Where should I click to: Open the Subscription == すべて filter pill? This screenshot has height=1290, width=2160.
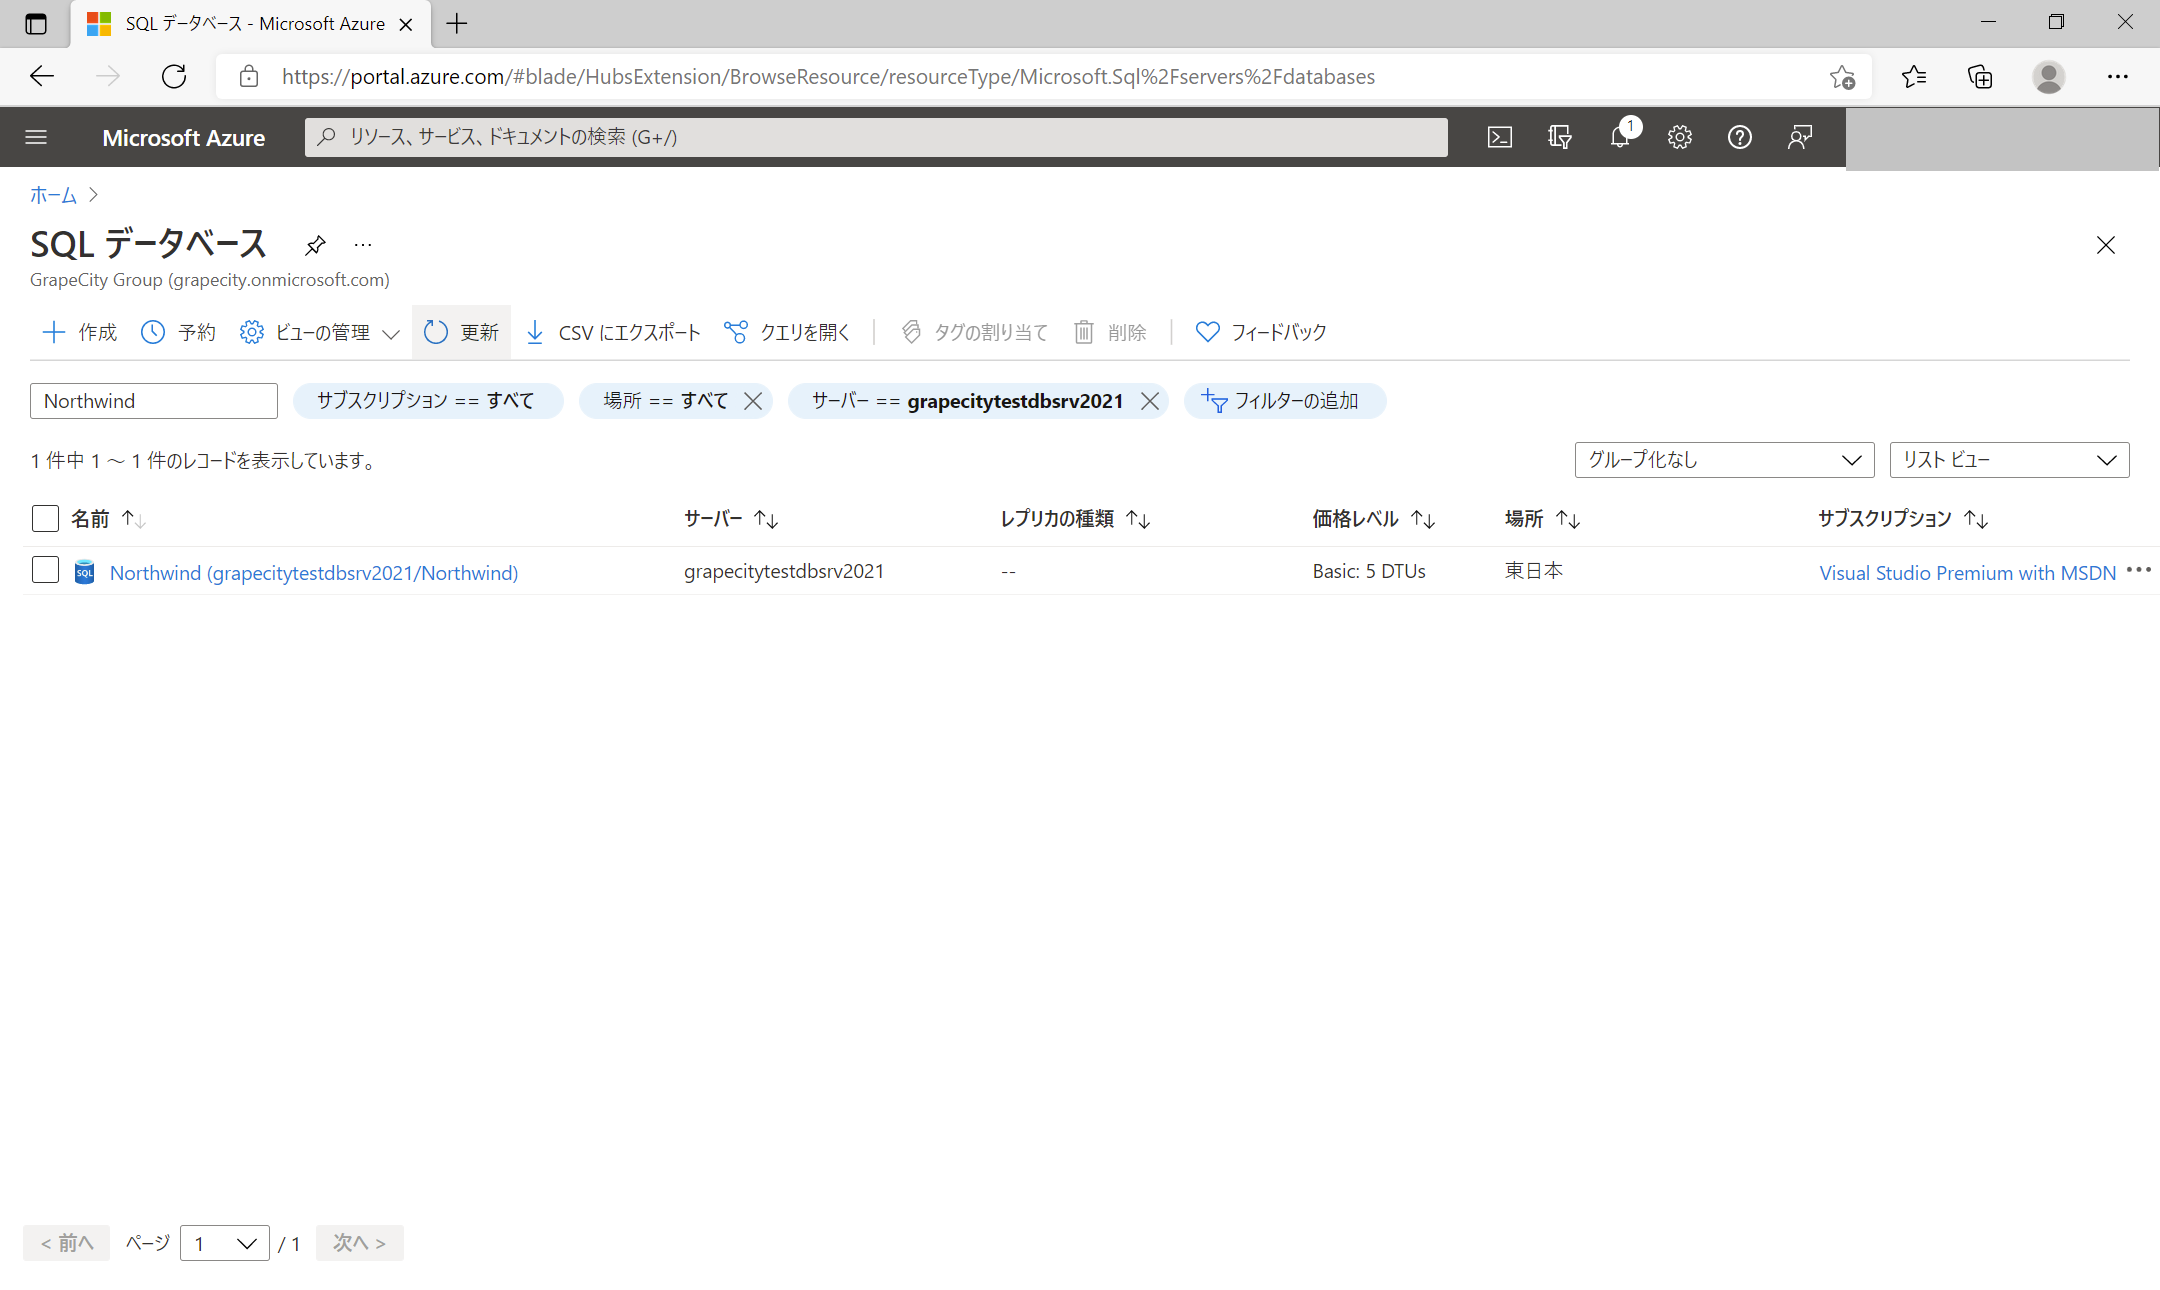[426, 401]
